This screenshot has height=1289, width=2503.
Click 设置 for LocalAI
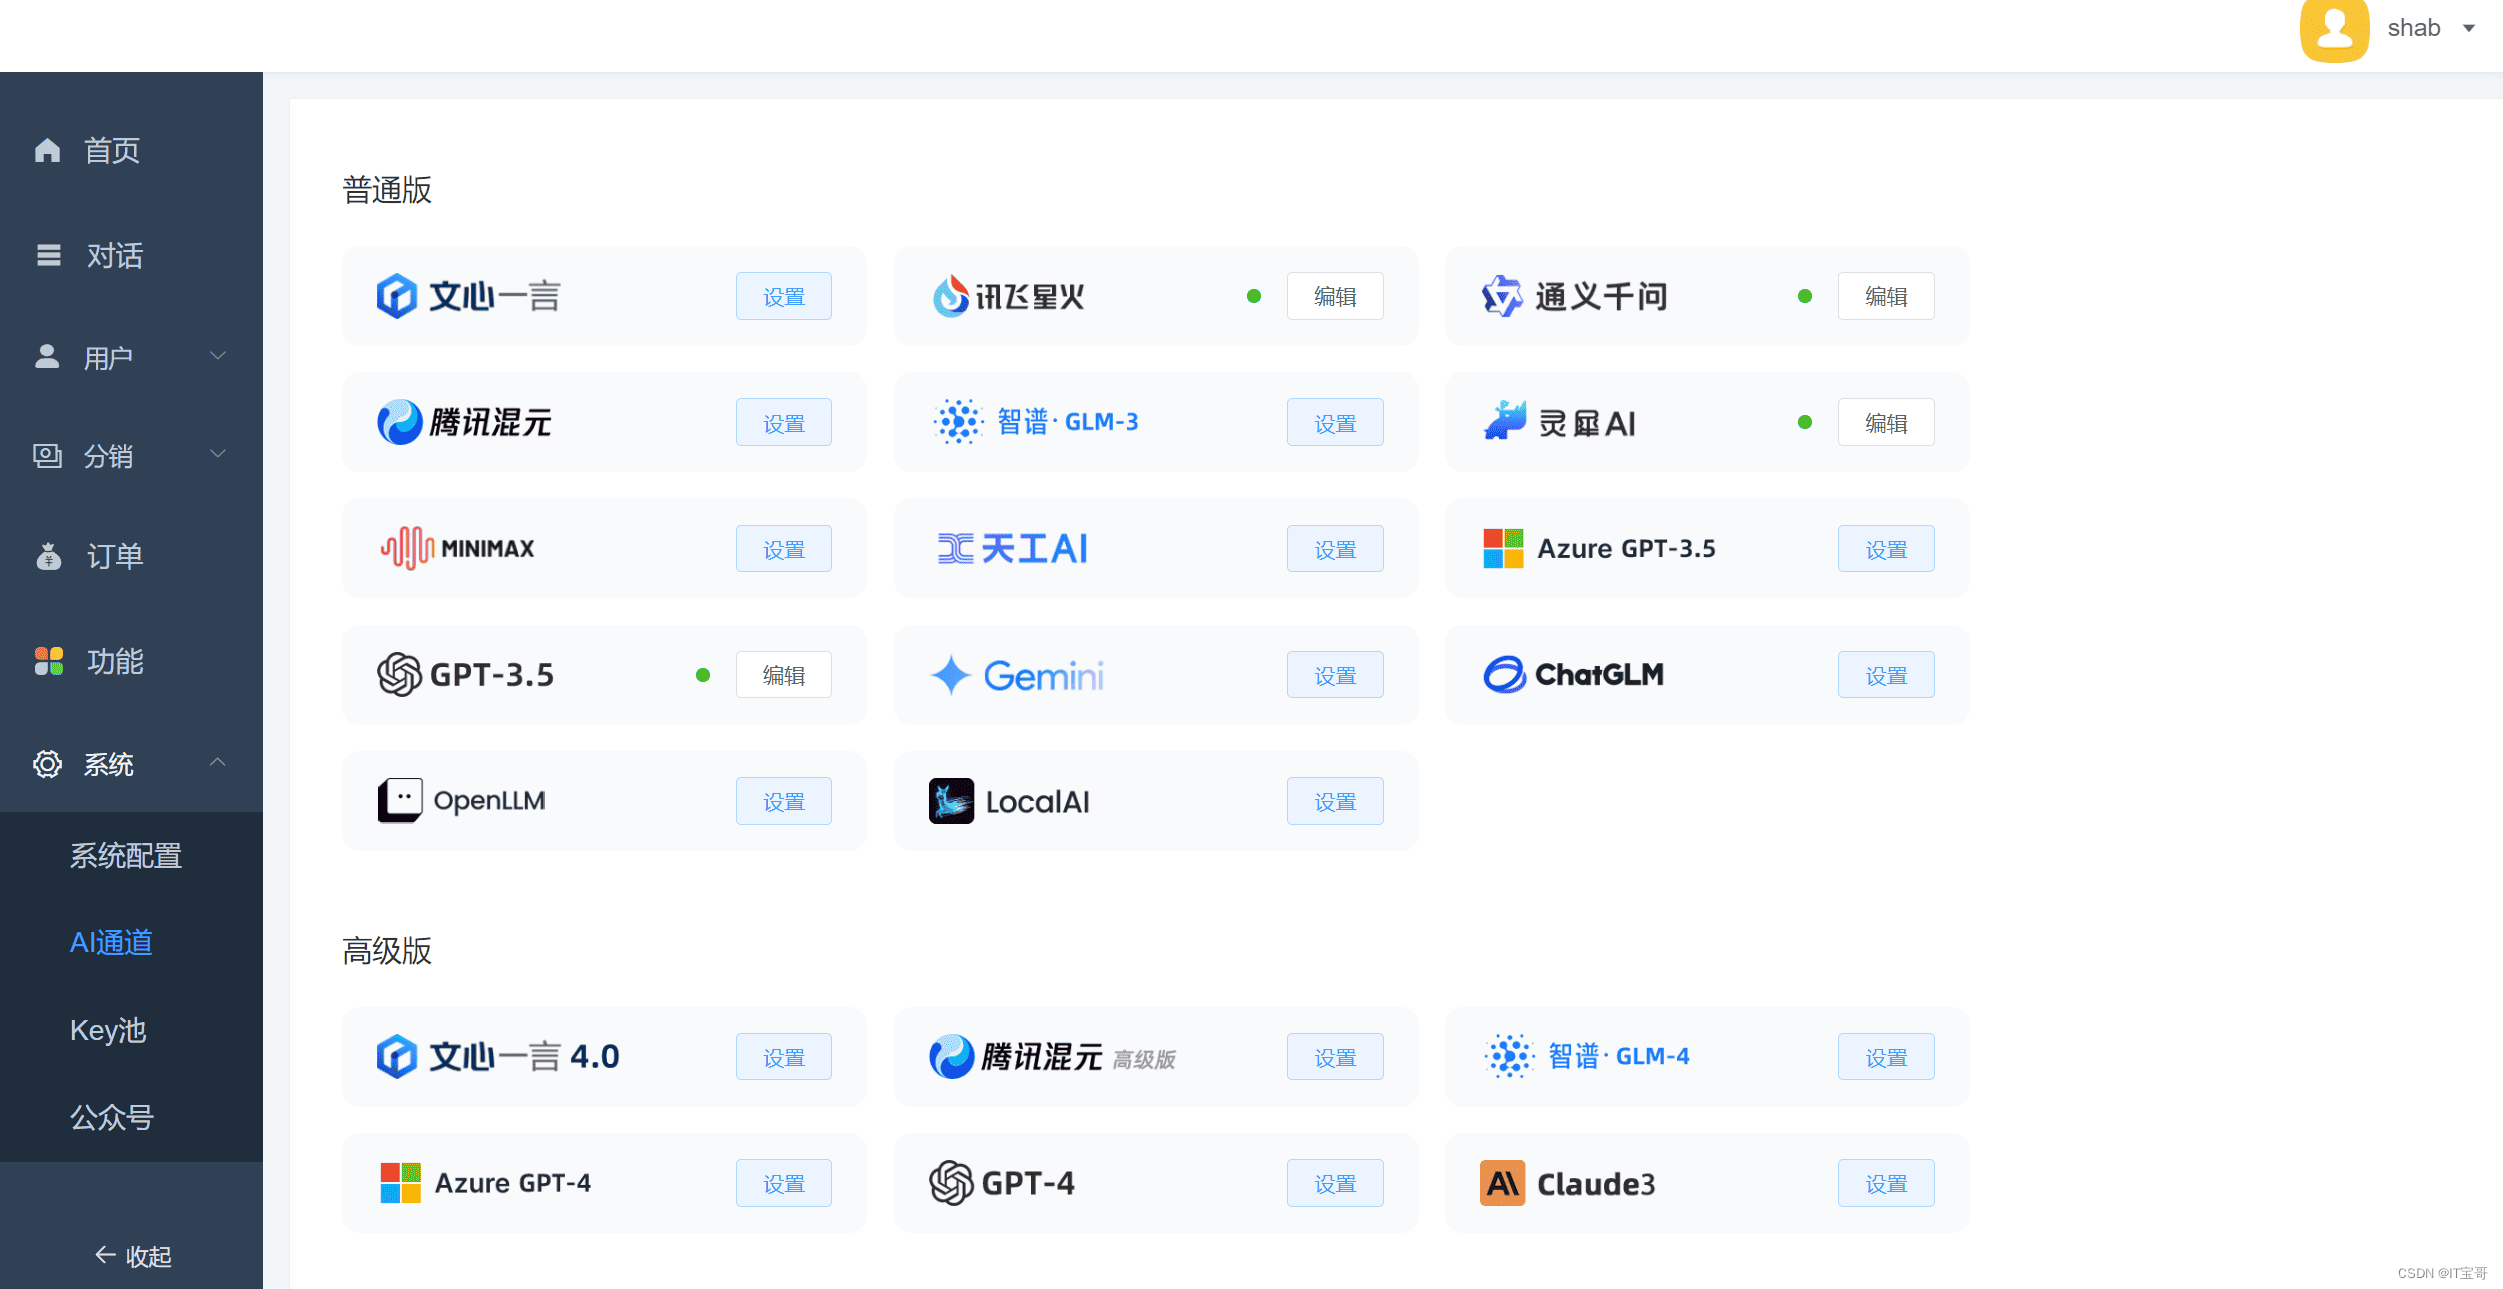1335,801
